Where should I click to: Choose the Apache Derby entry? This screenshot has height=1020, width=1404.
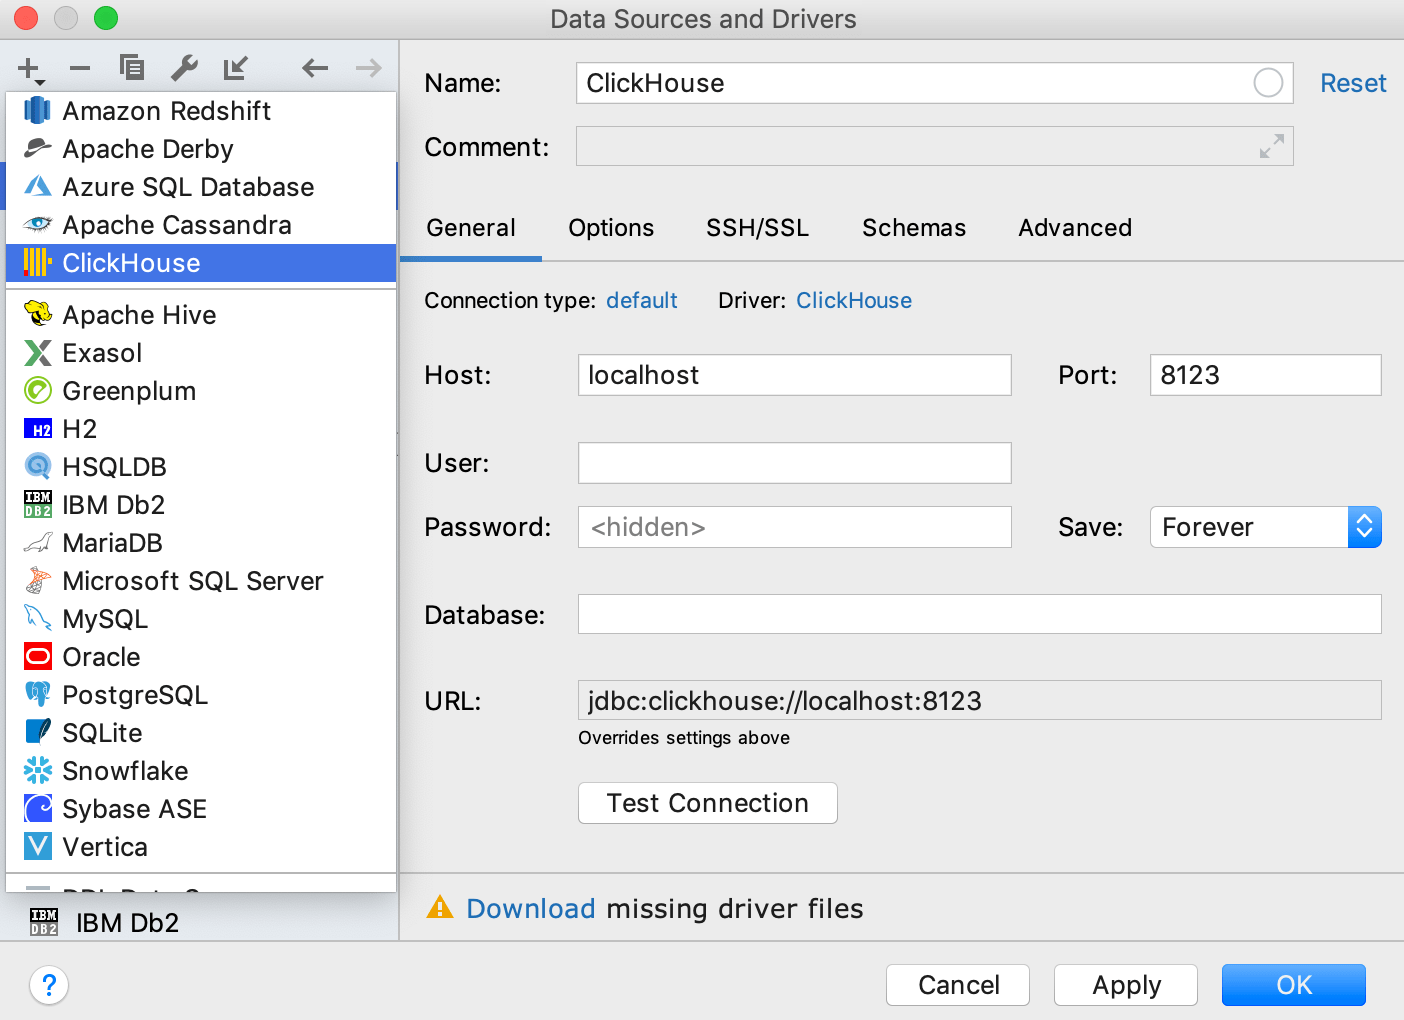[201, 149]
